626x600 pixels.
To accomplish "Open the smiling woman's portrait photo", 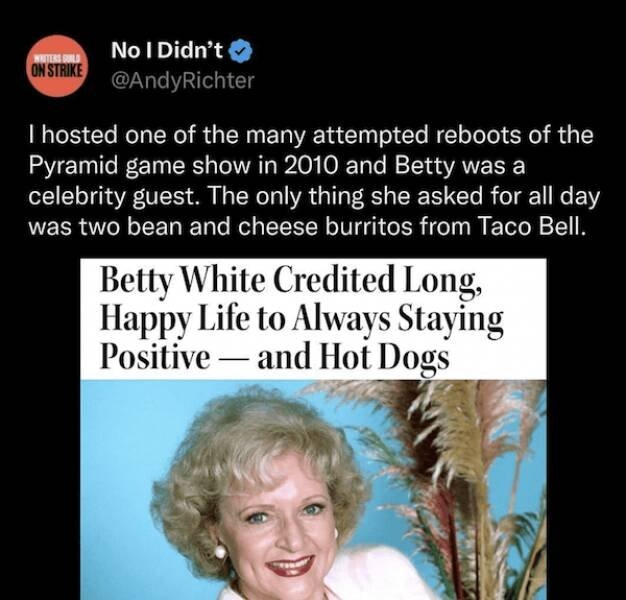I will (313, 490).
